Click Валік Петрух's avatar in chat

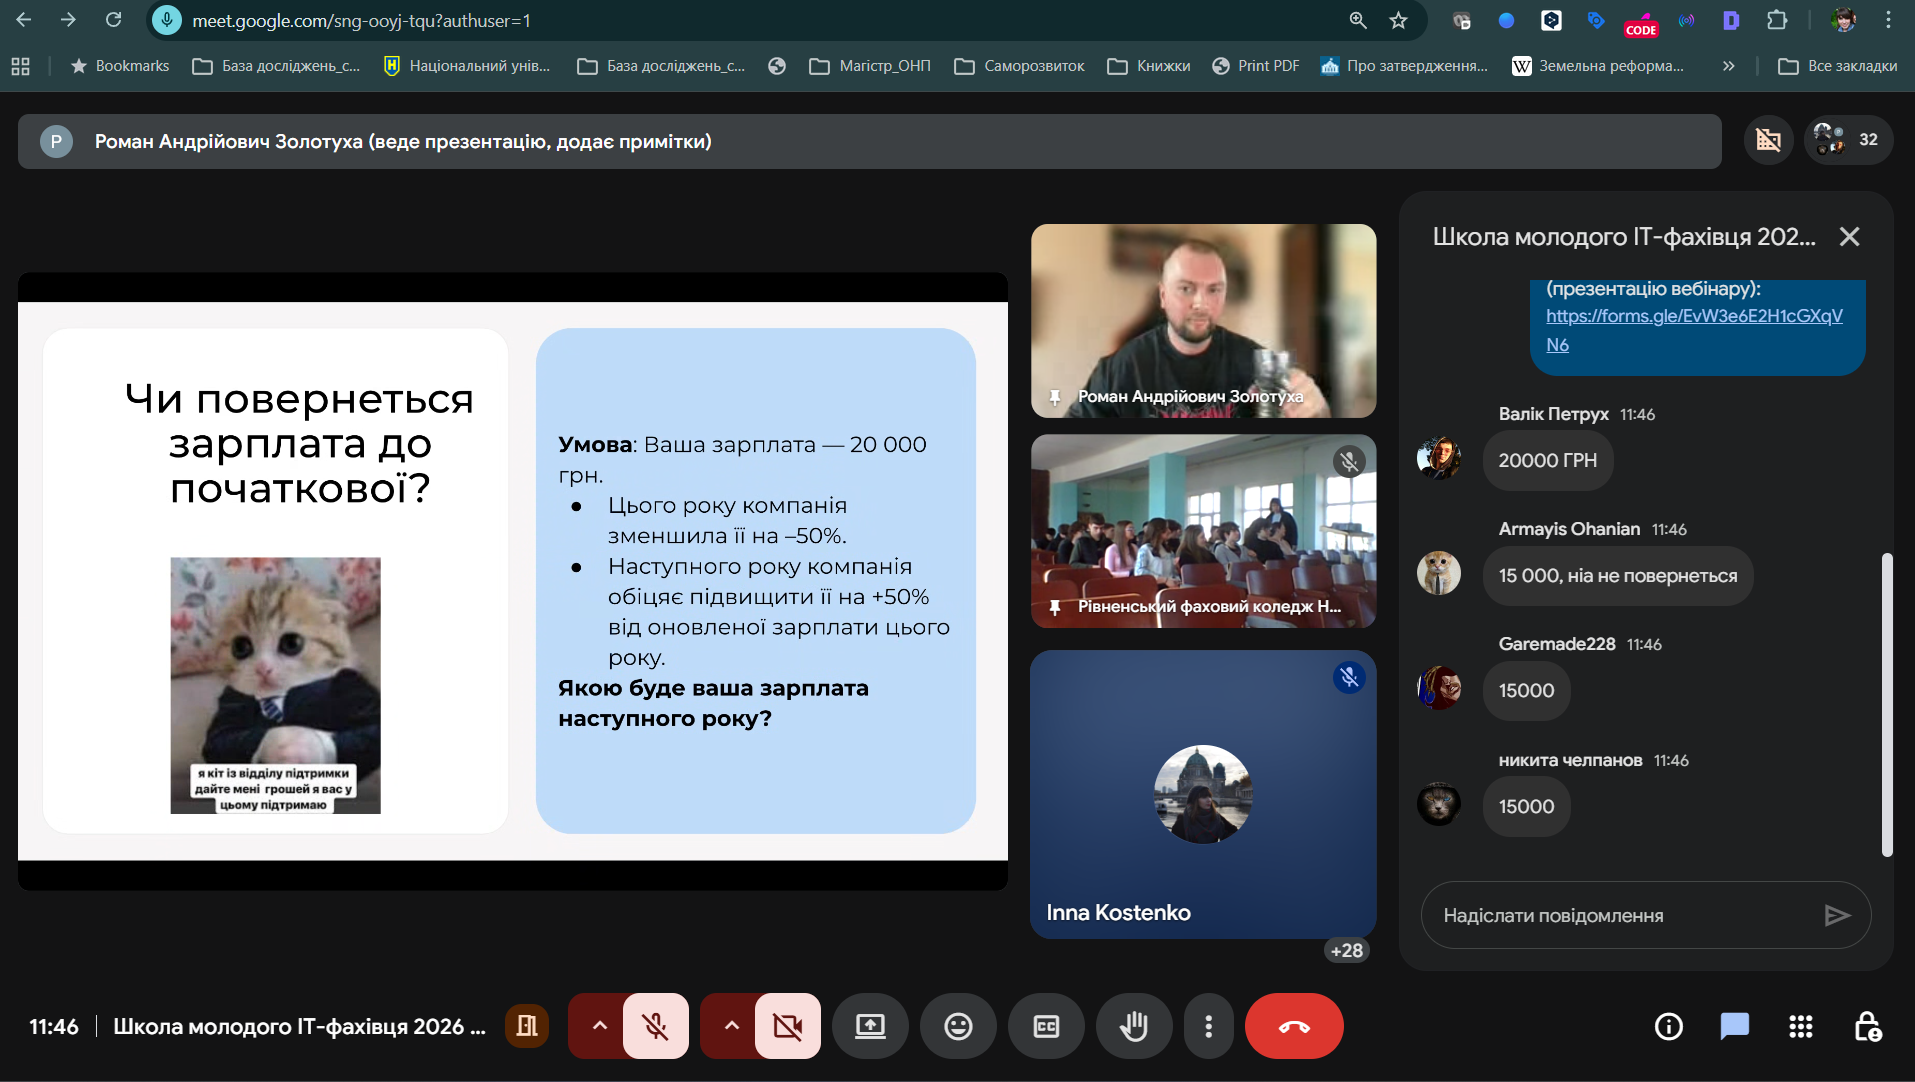coord(1439,458)
